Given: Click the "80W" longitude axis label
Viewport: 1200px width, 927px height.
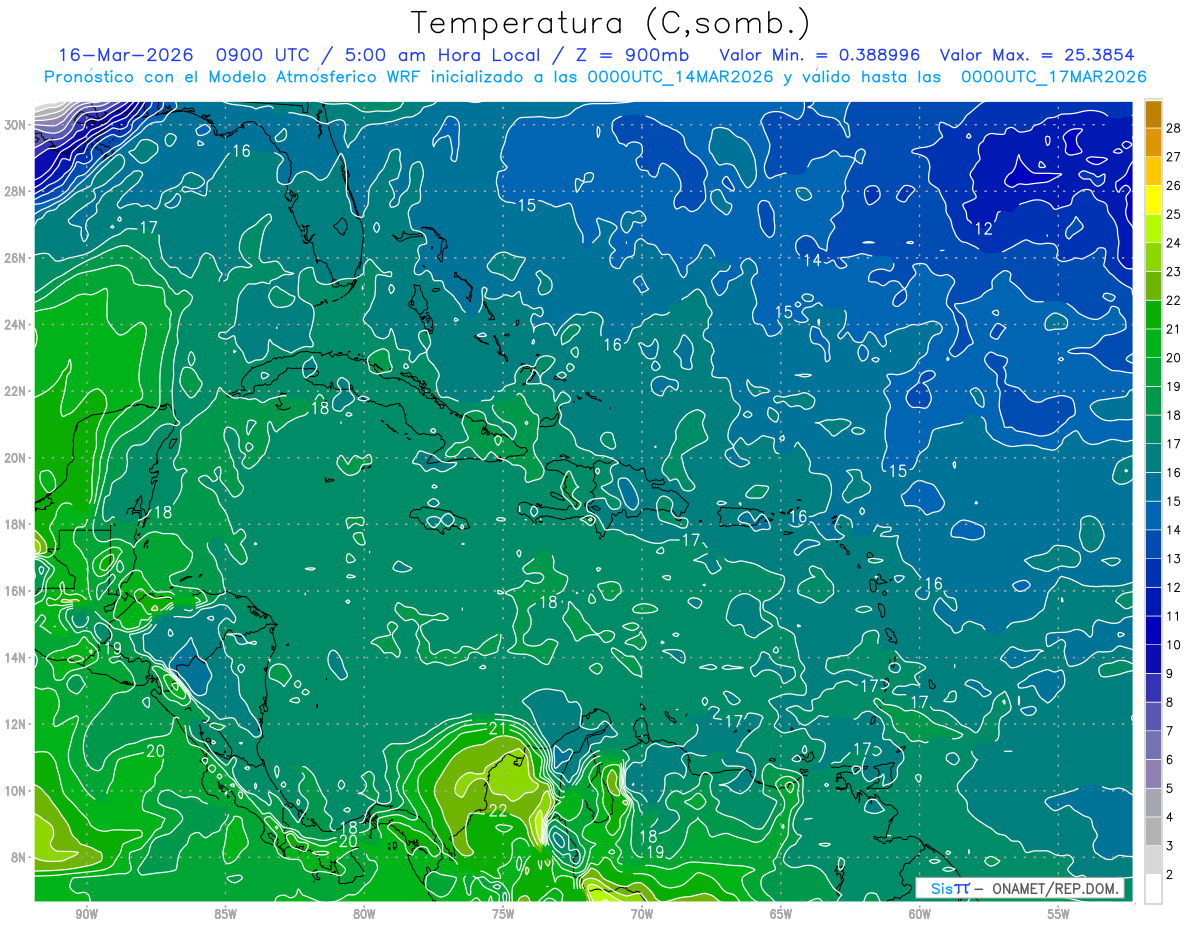Looking at the screenshot, I should [x=364, y=914].
